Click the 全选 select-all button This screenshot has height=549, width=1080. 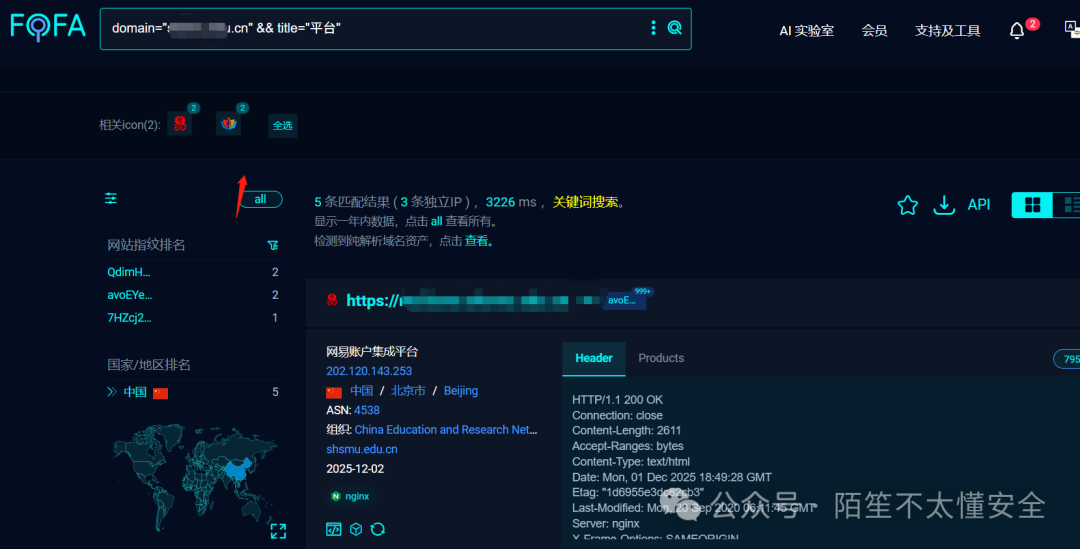282,125
